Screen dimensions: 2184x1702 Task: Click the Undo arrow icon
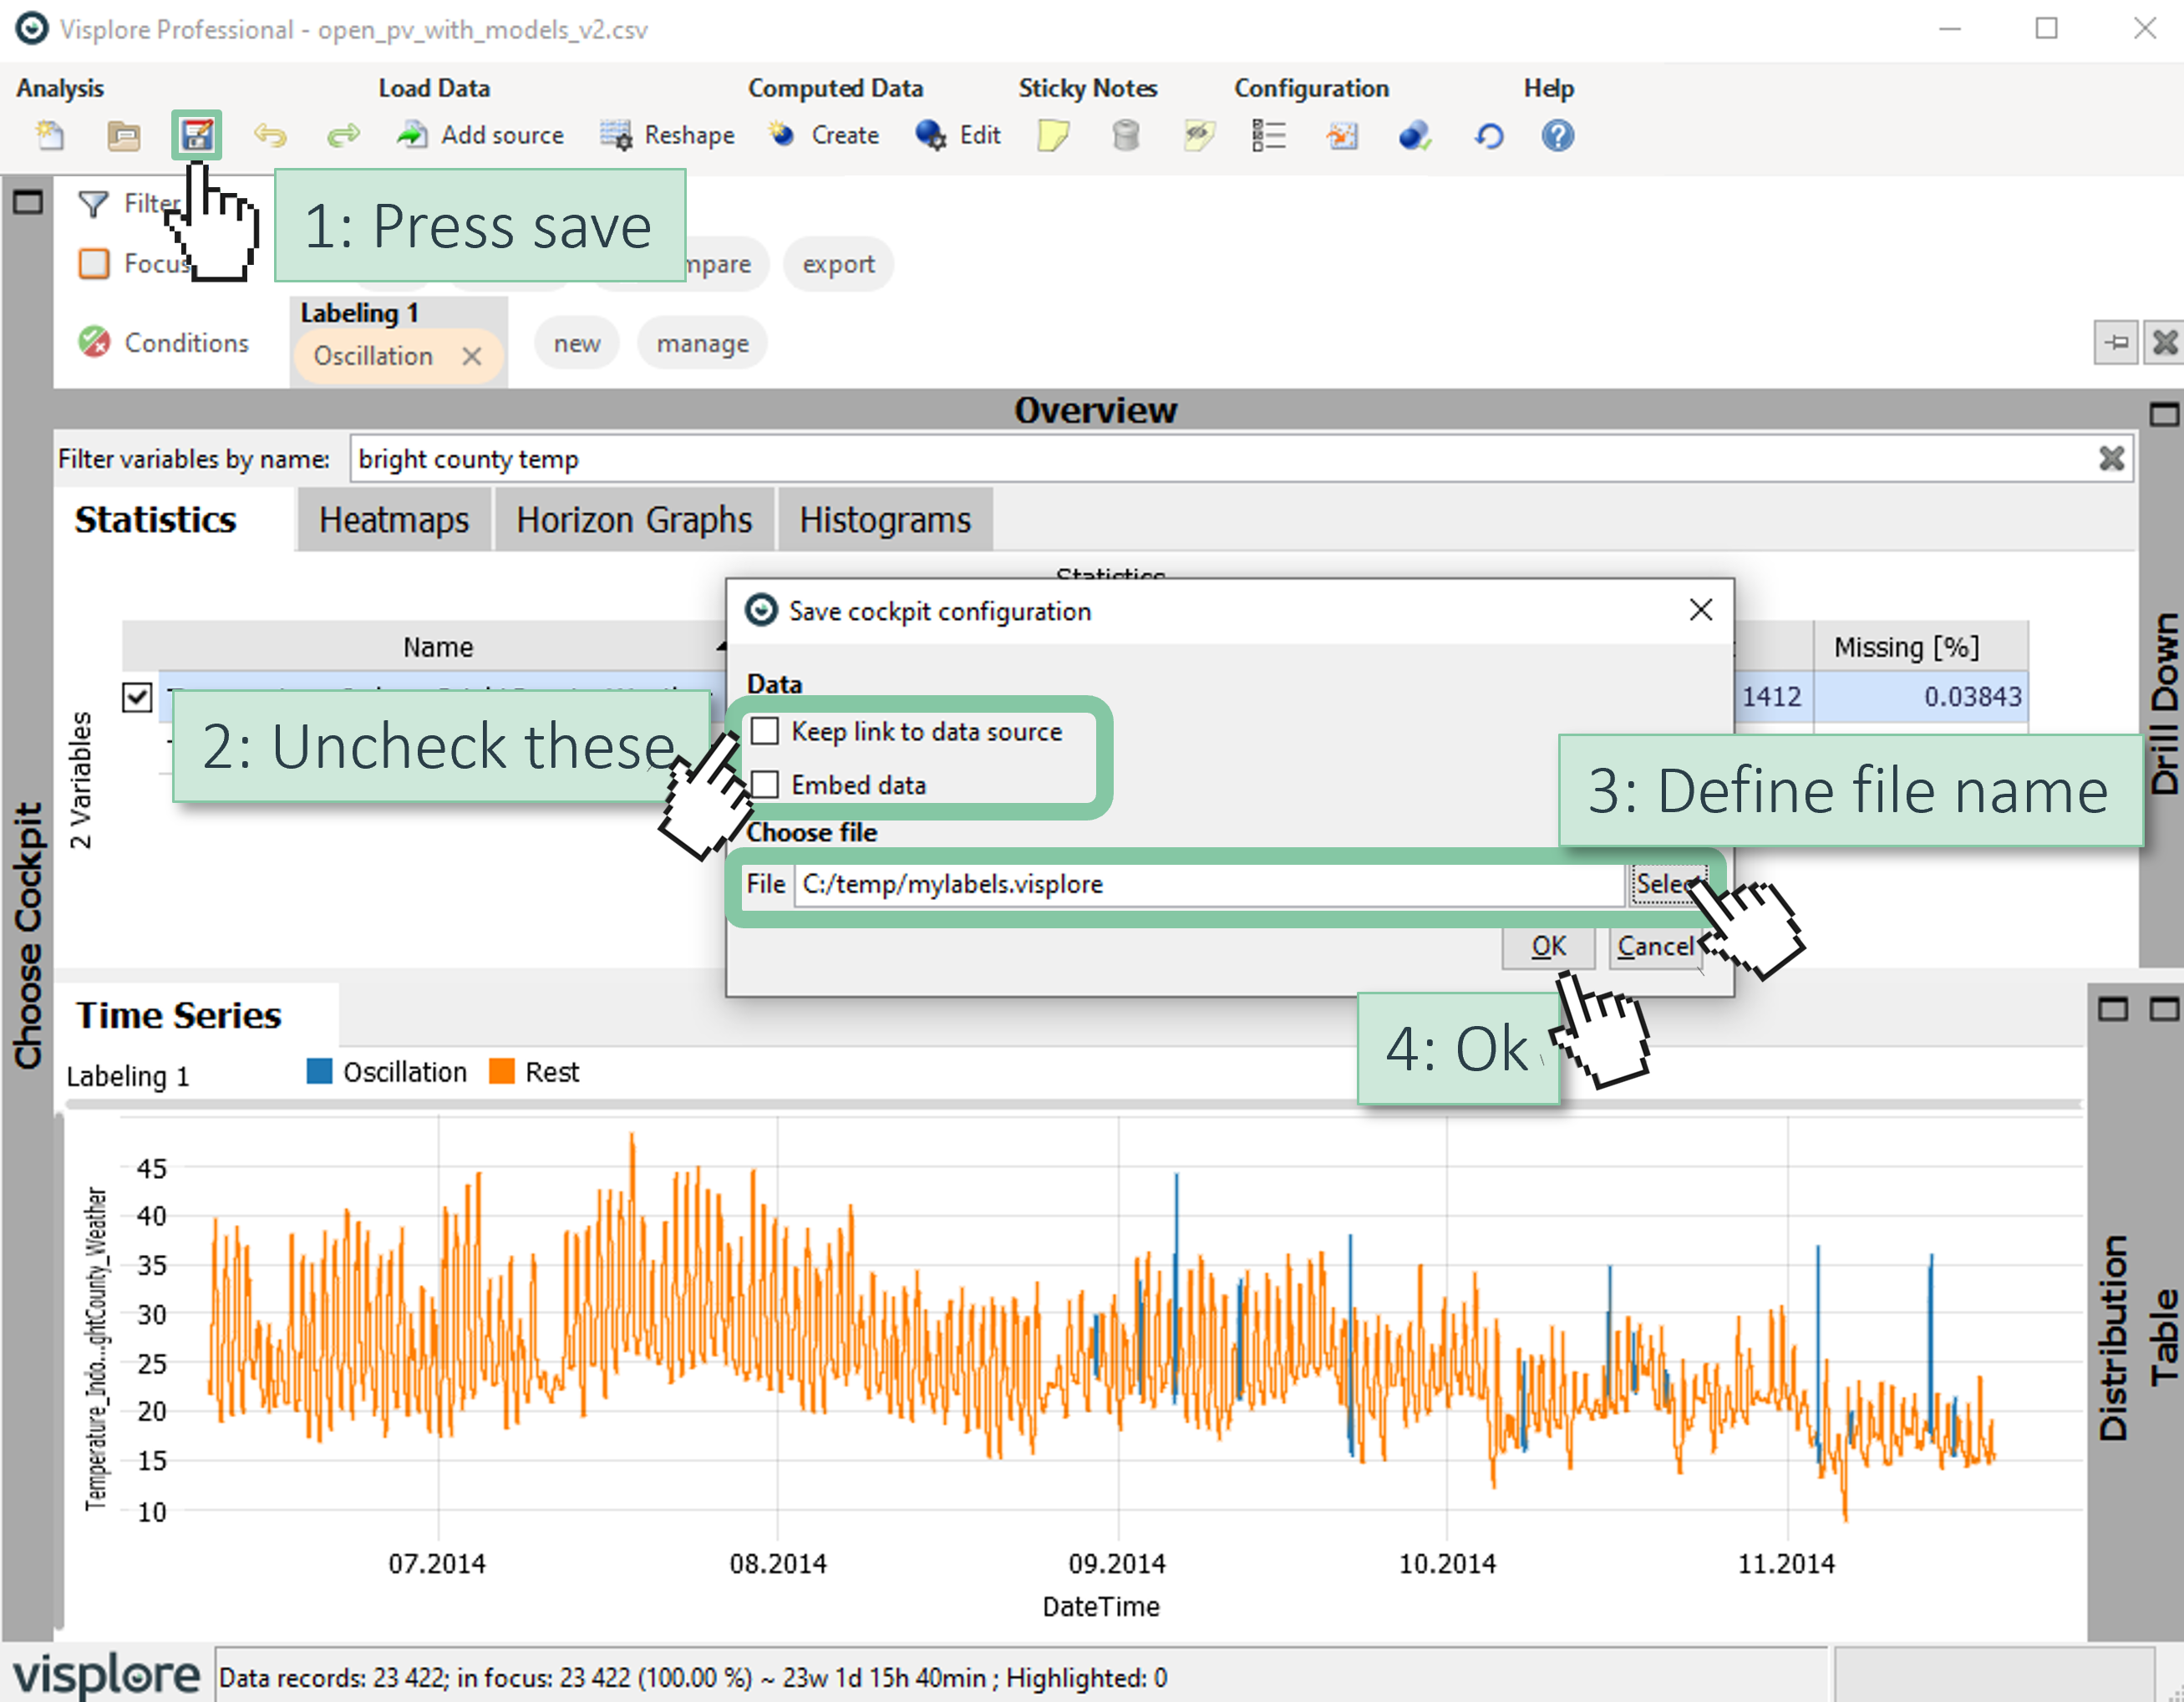[x=270, y=135]
